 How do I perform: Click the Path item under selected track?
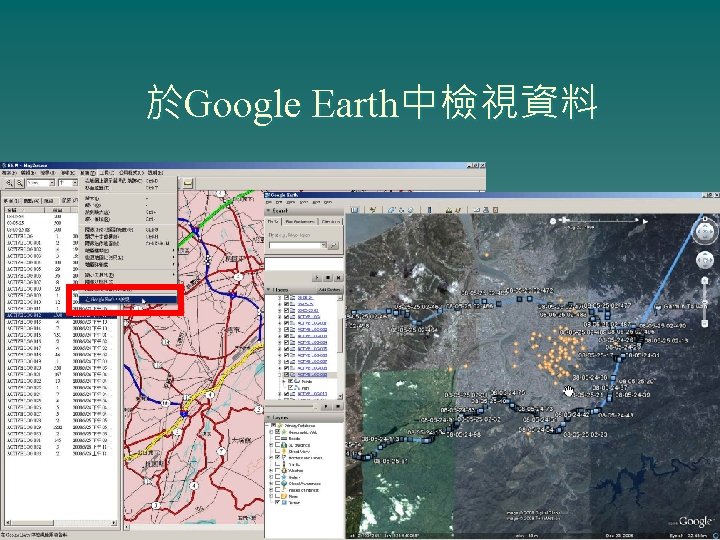(306, 388)
